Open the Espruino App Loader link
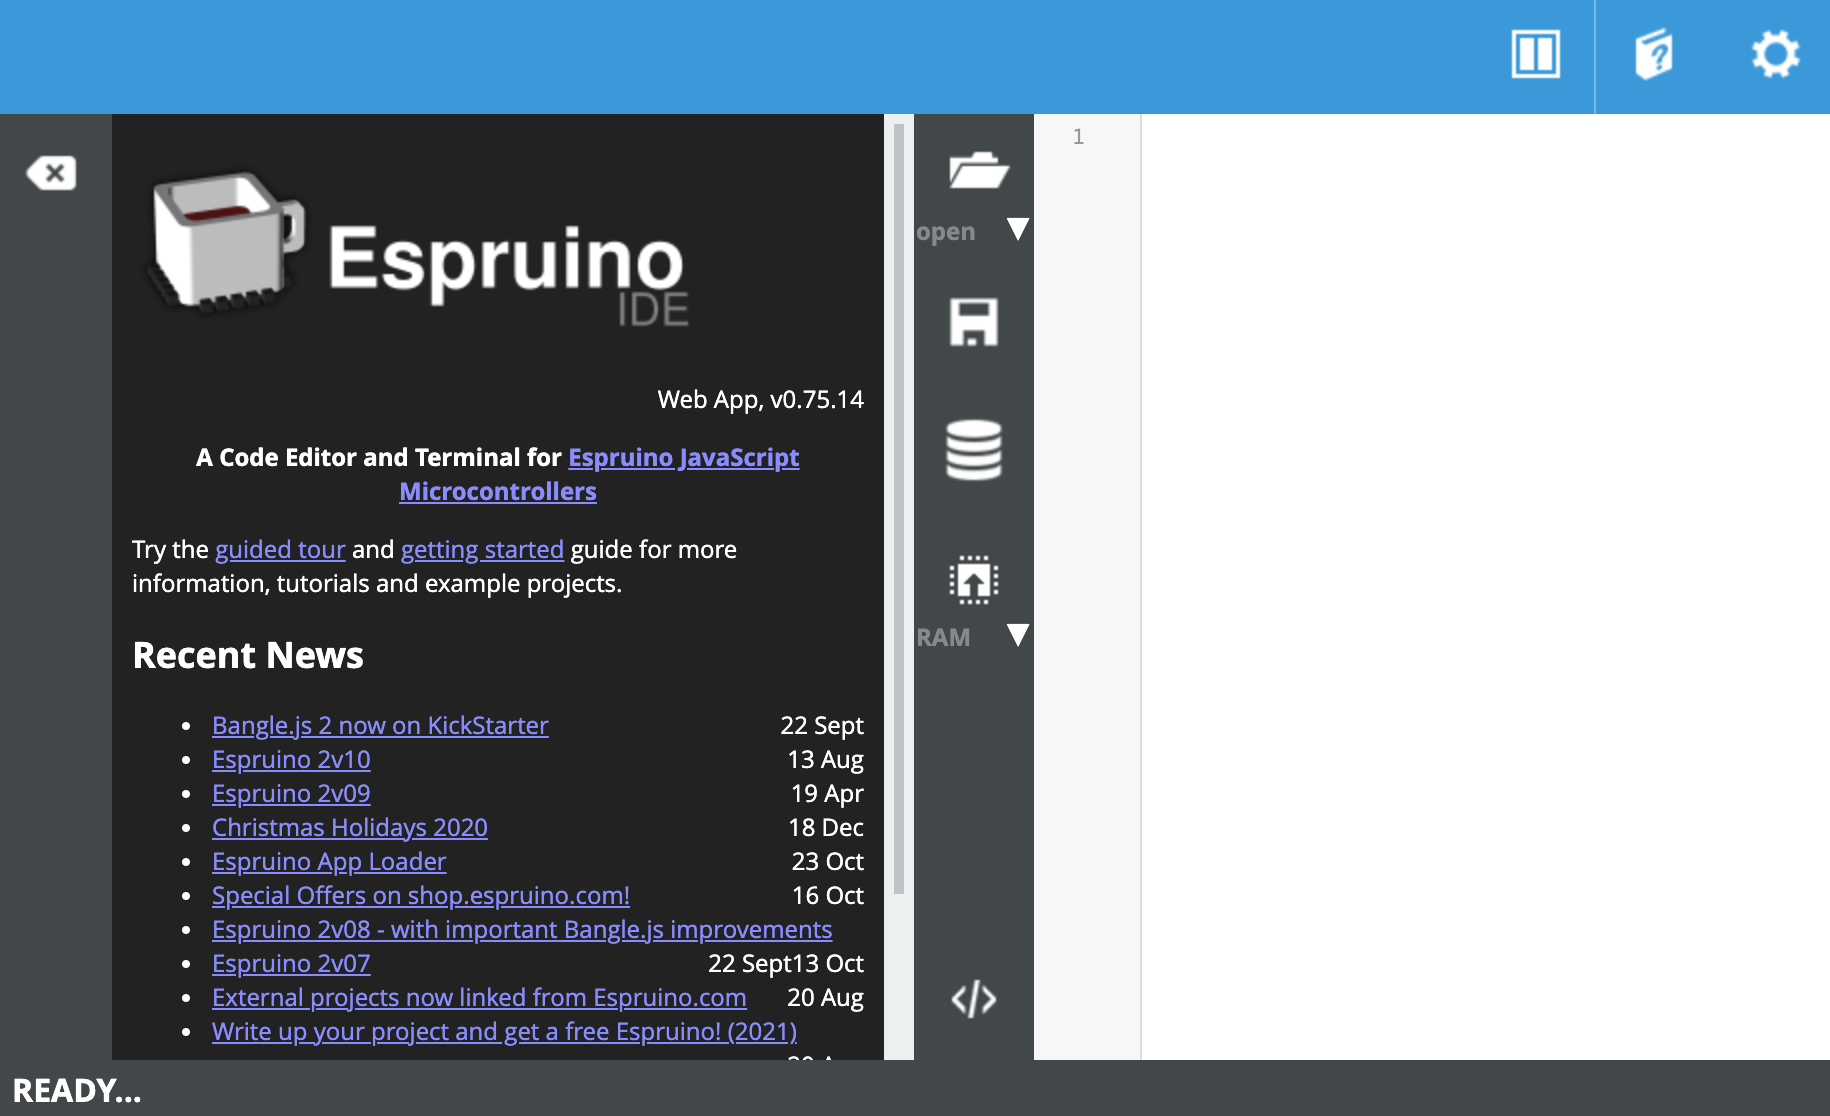 tap(329, 862)
